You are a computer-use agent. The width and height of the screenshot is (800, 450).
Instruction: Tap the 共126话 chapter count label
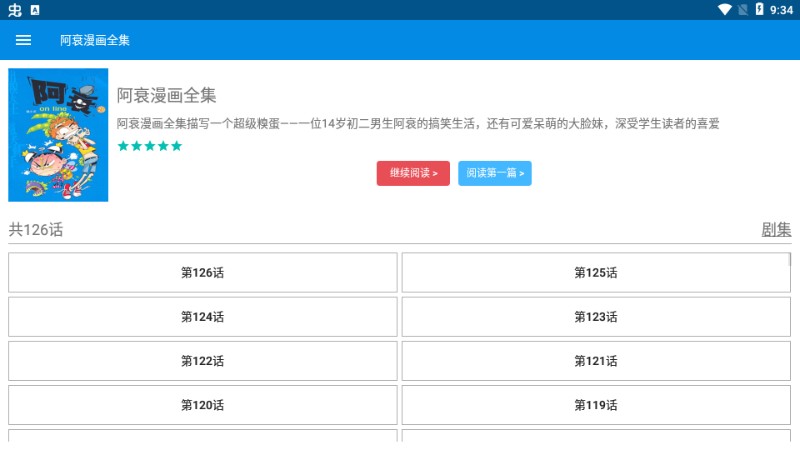[x=36, y=229]
